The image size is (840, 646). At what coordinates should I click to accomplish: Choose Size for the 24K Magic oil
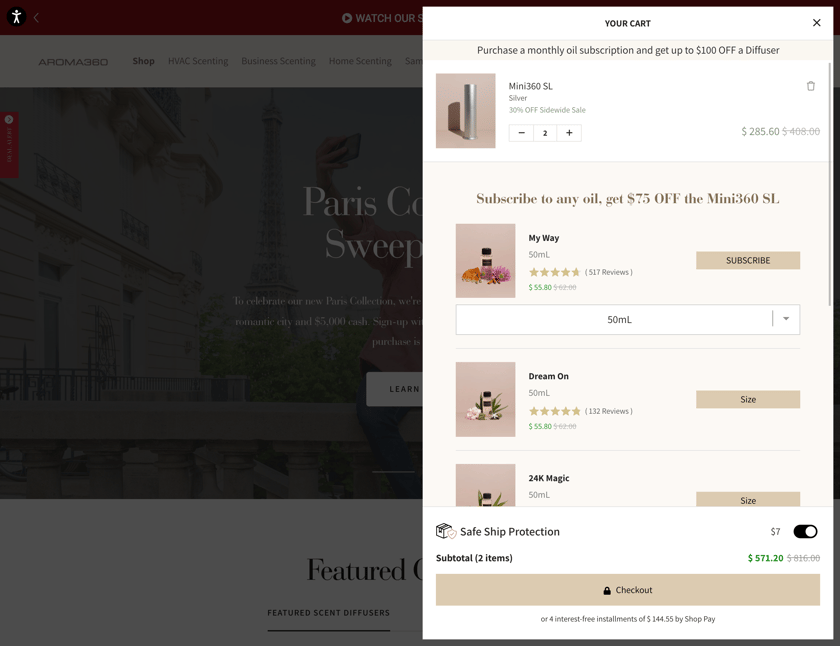point(748,499)
